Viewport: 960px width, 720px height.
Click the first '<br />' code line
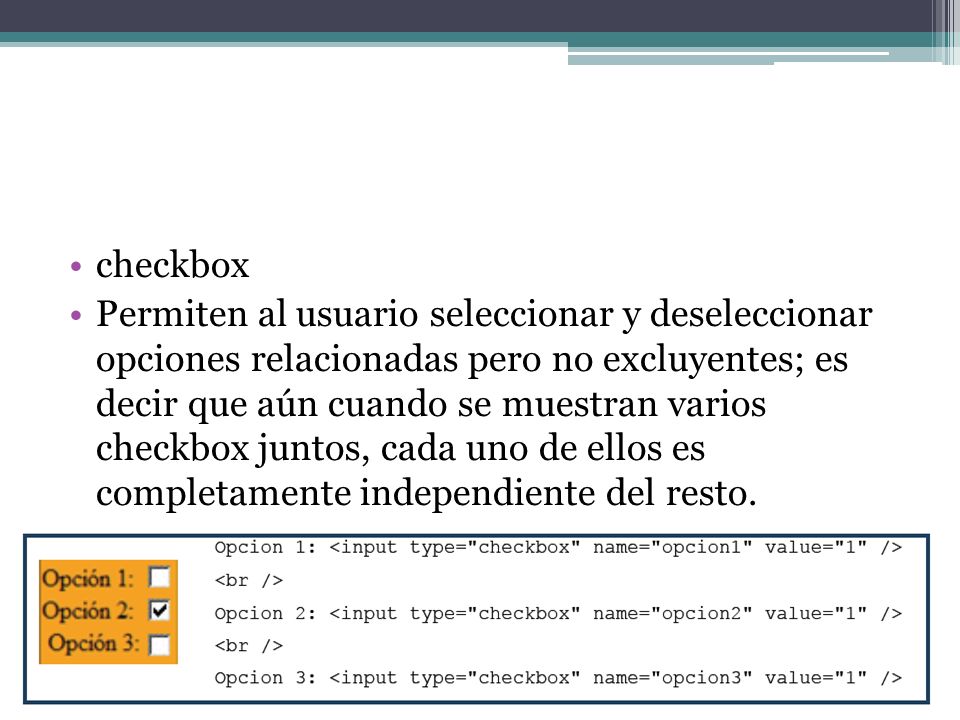(x=249, y=580)
